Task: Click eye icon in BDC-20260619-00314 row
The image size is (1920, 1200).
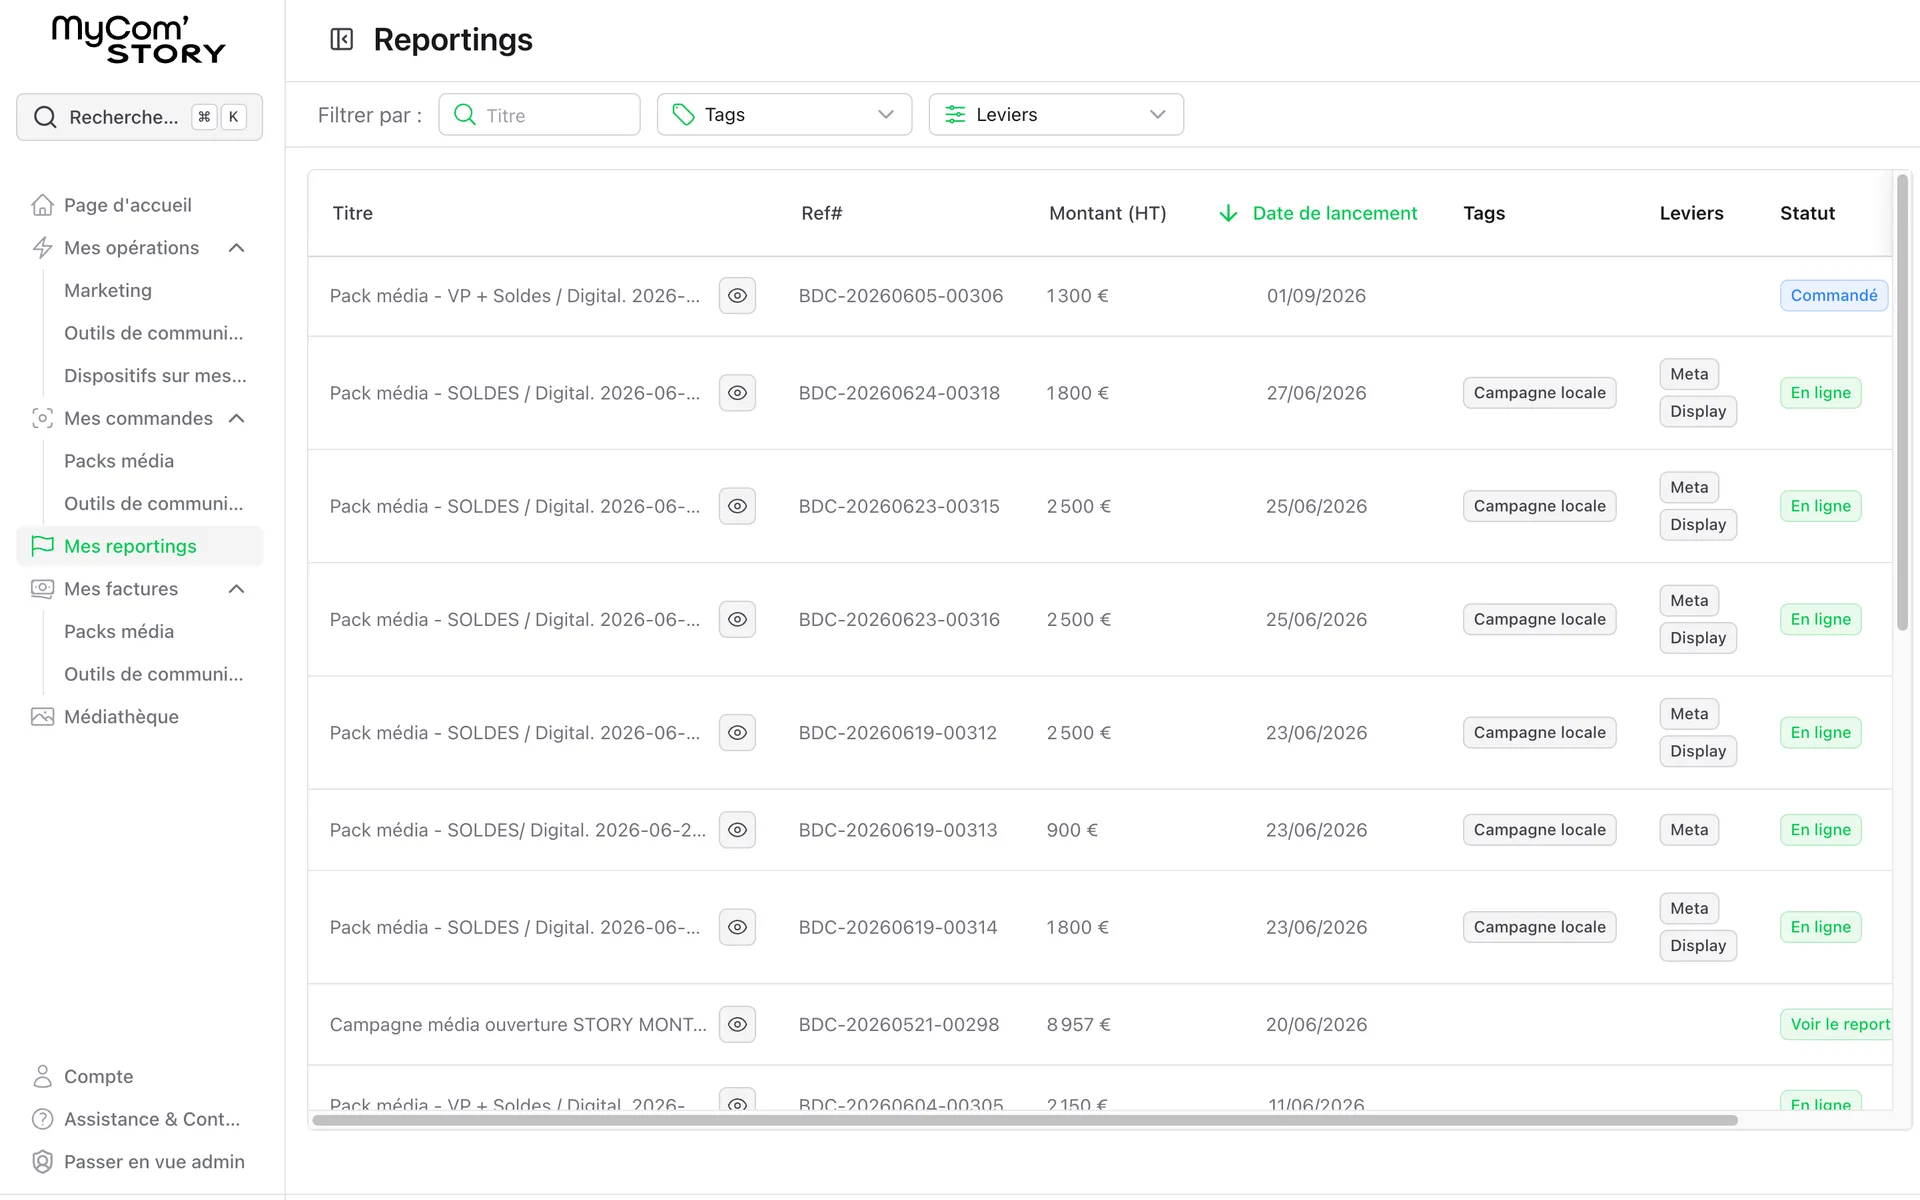Action: 737,927
